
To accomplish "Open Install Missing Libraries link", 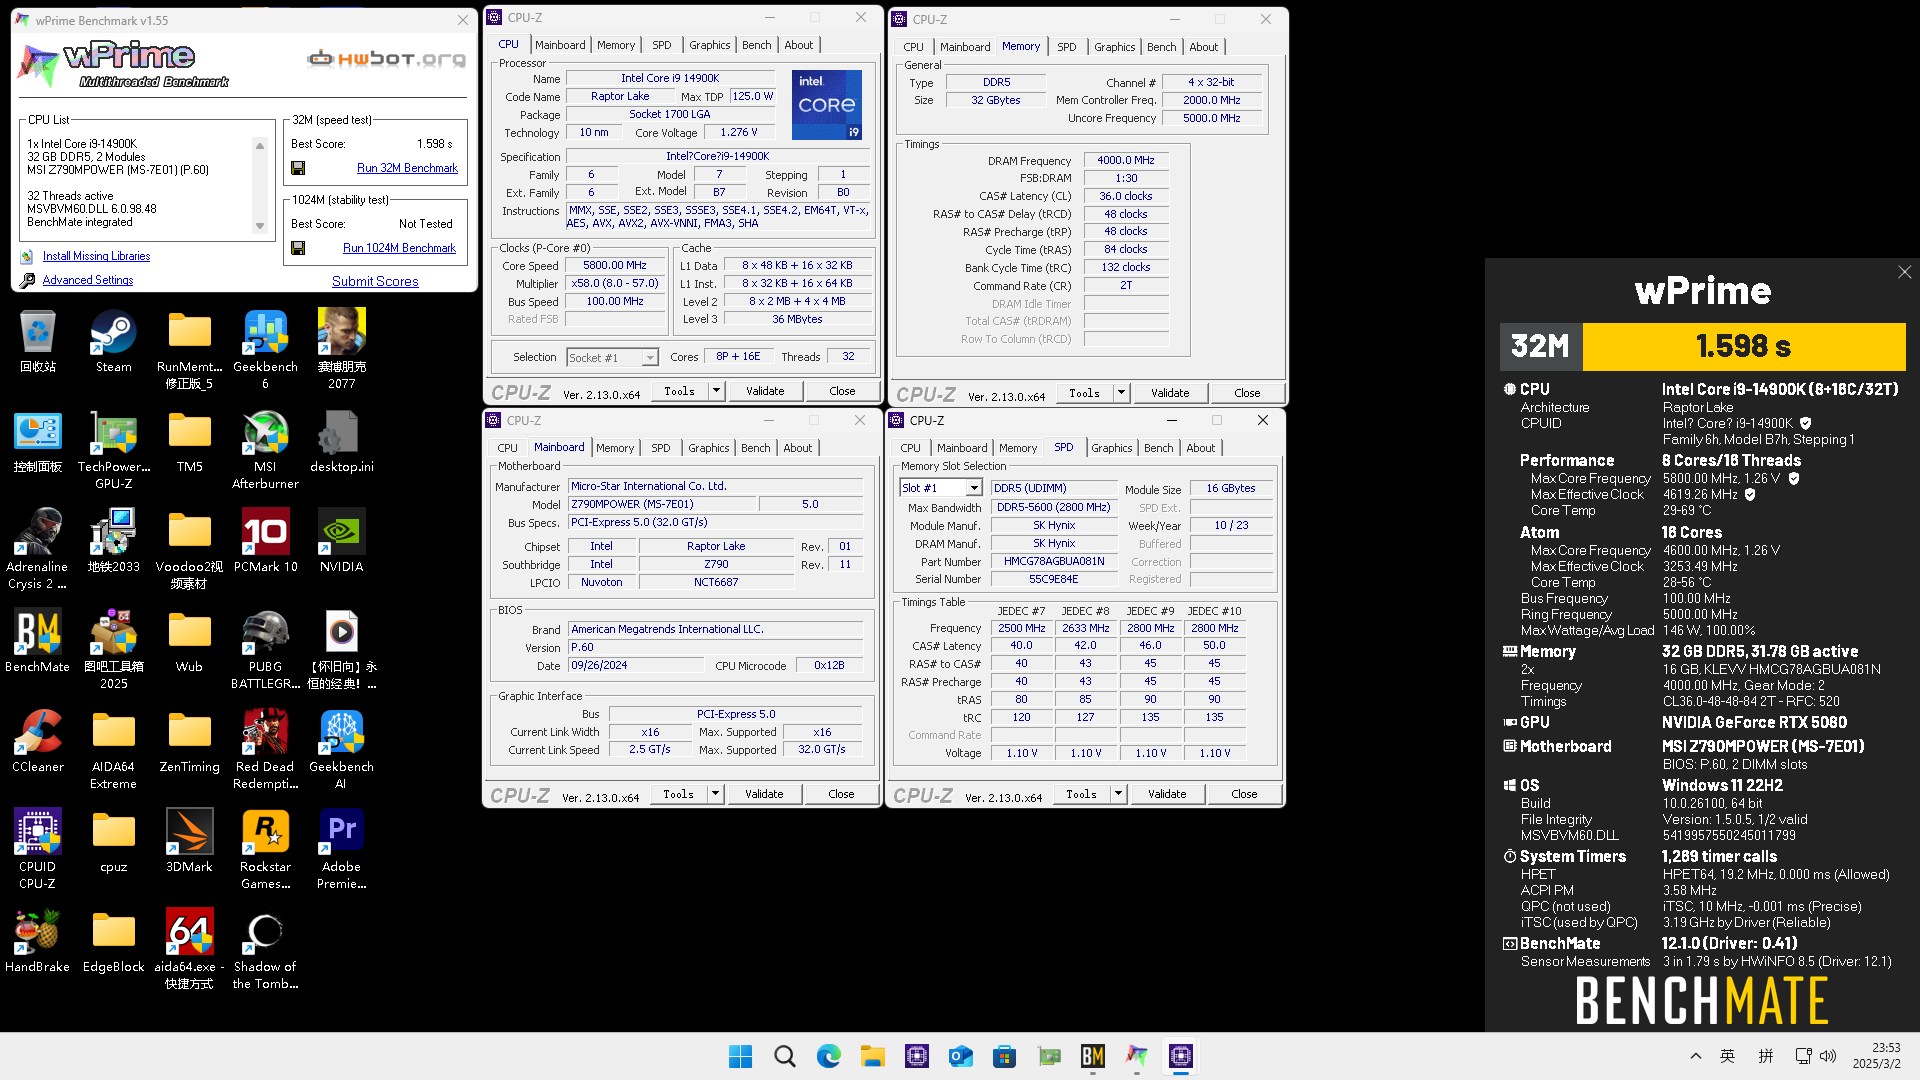I will point(96,256).
